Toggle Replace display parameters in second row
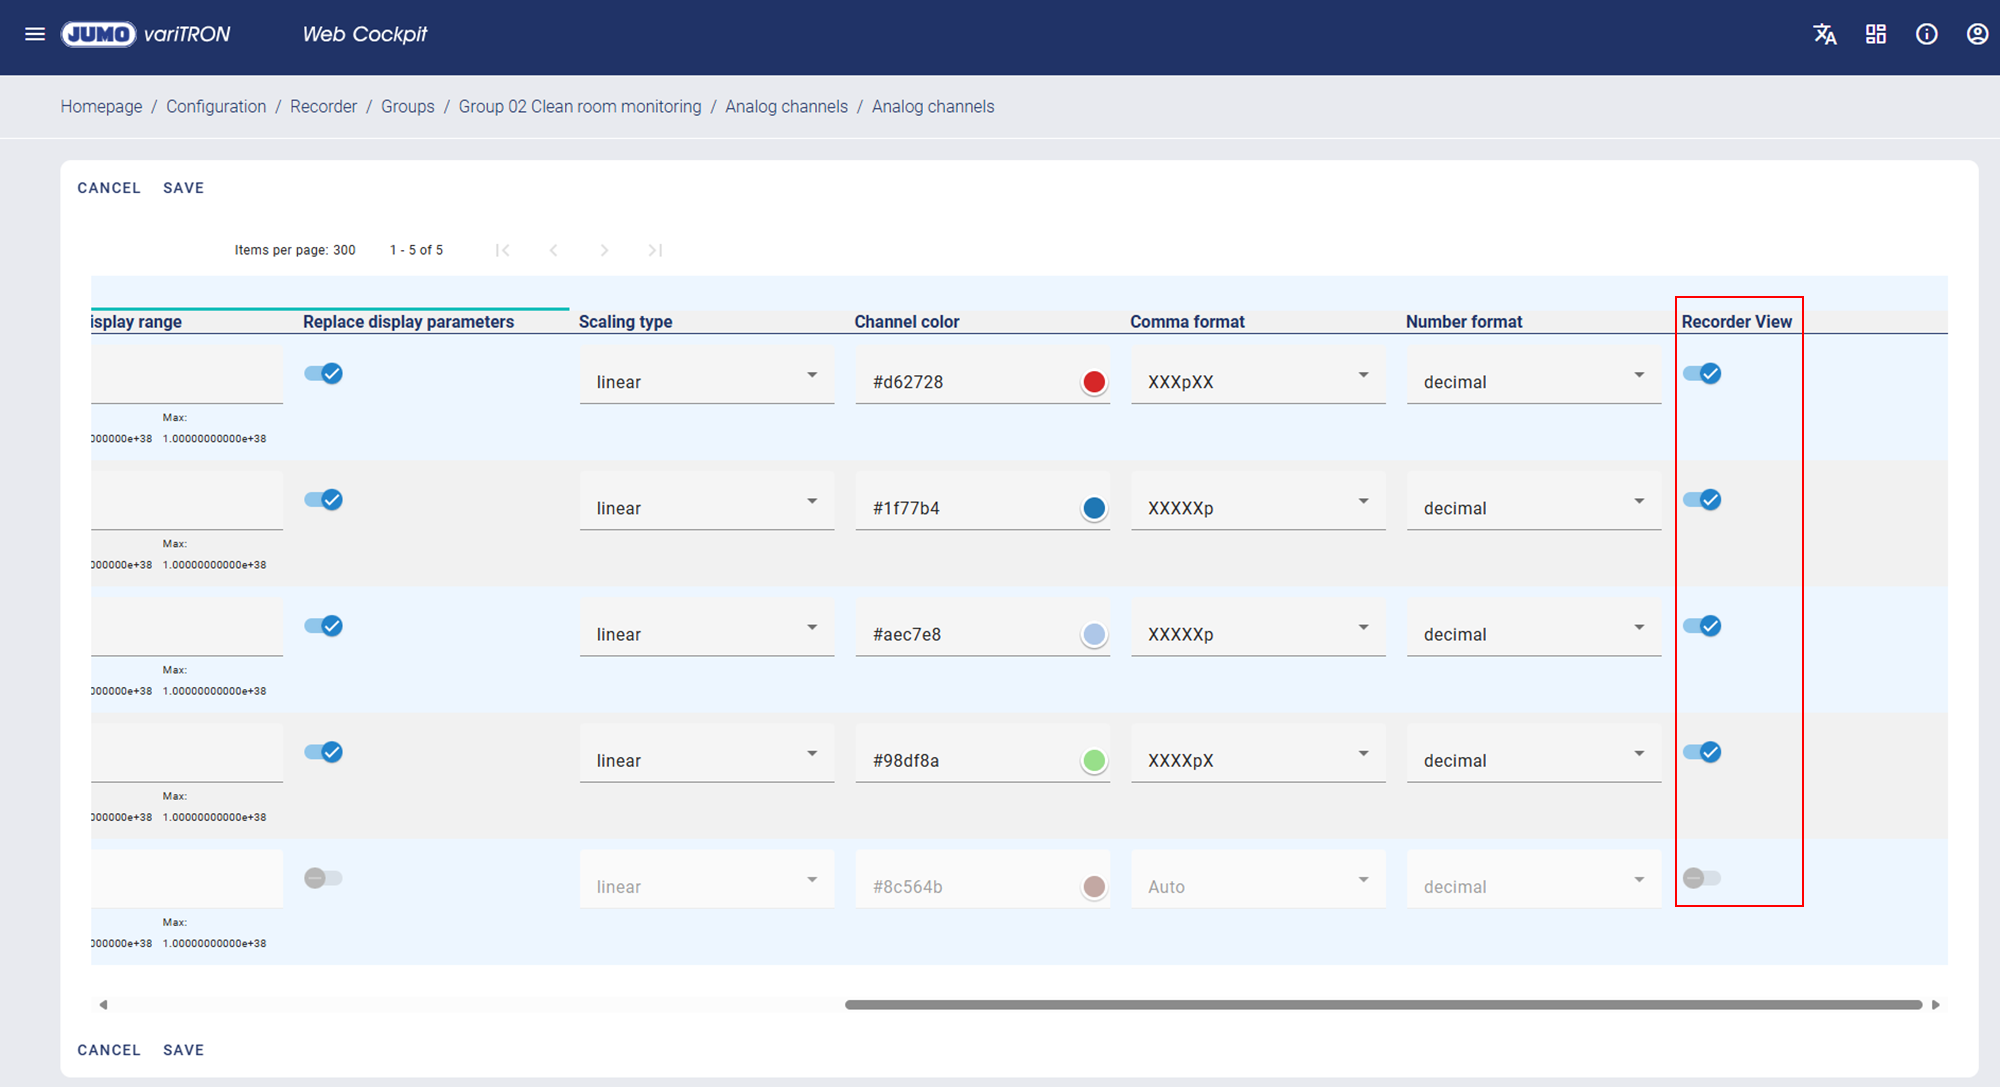 click(324, 500)
